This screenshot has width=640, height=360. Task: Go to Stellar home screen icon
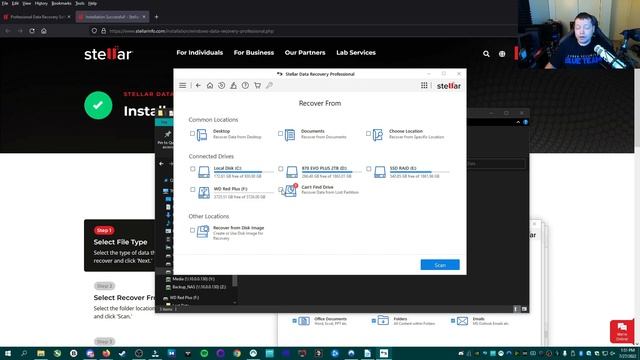(x=210, y=85)
